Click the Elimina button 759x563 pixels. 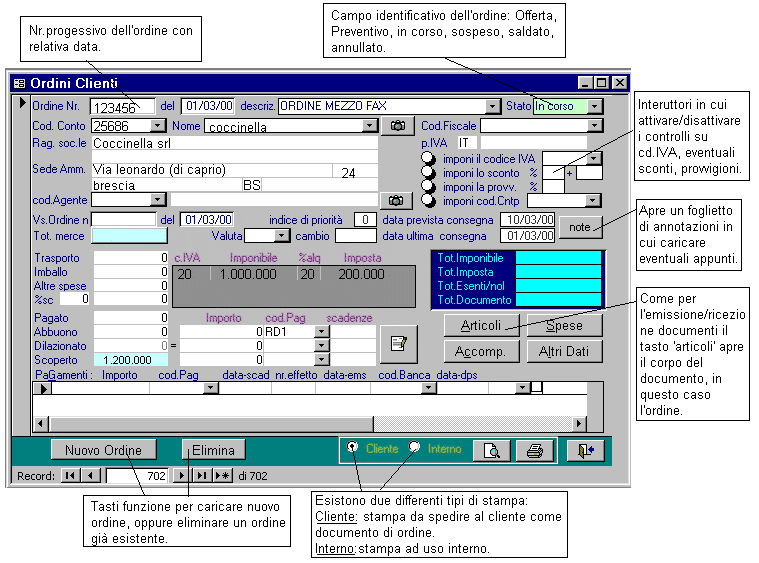(213, 450)
